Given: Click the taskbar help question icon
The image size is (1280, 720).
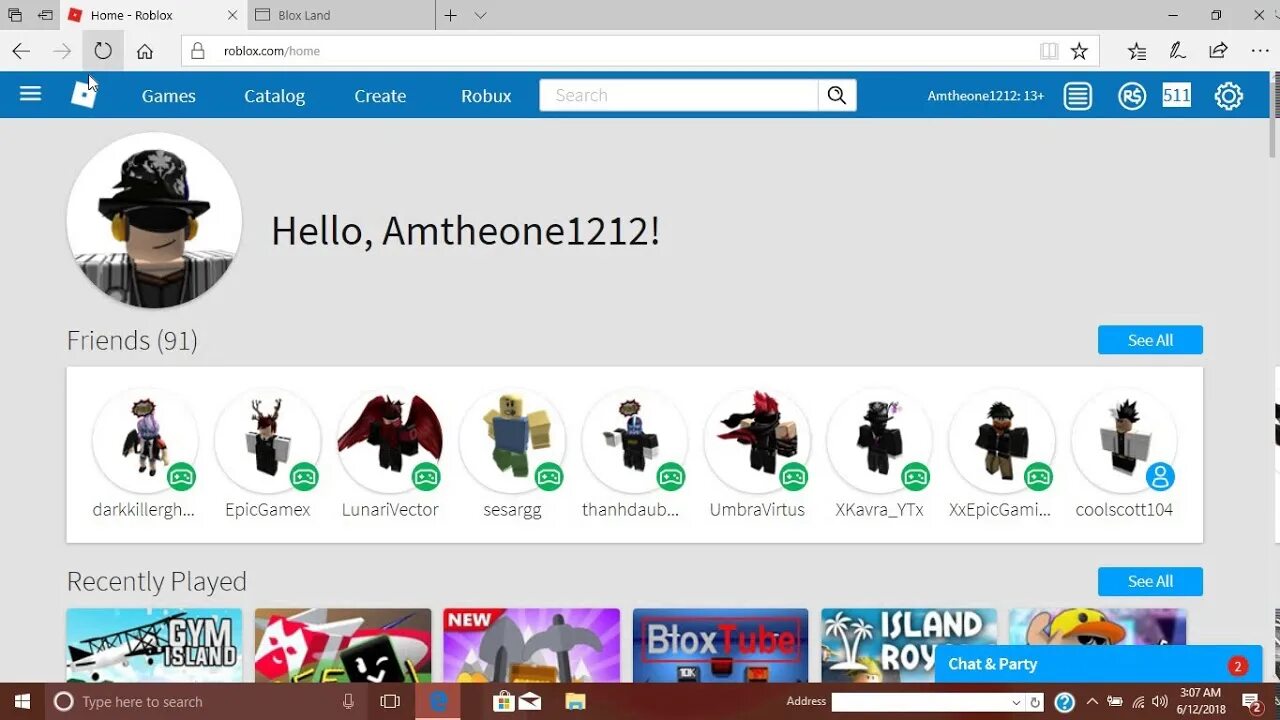Looking at the screenshot, I should [x=1064, y=702].
